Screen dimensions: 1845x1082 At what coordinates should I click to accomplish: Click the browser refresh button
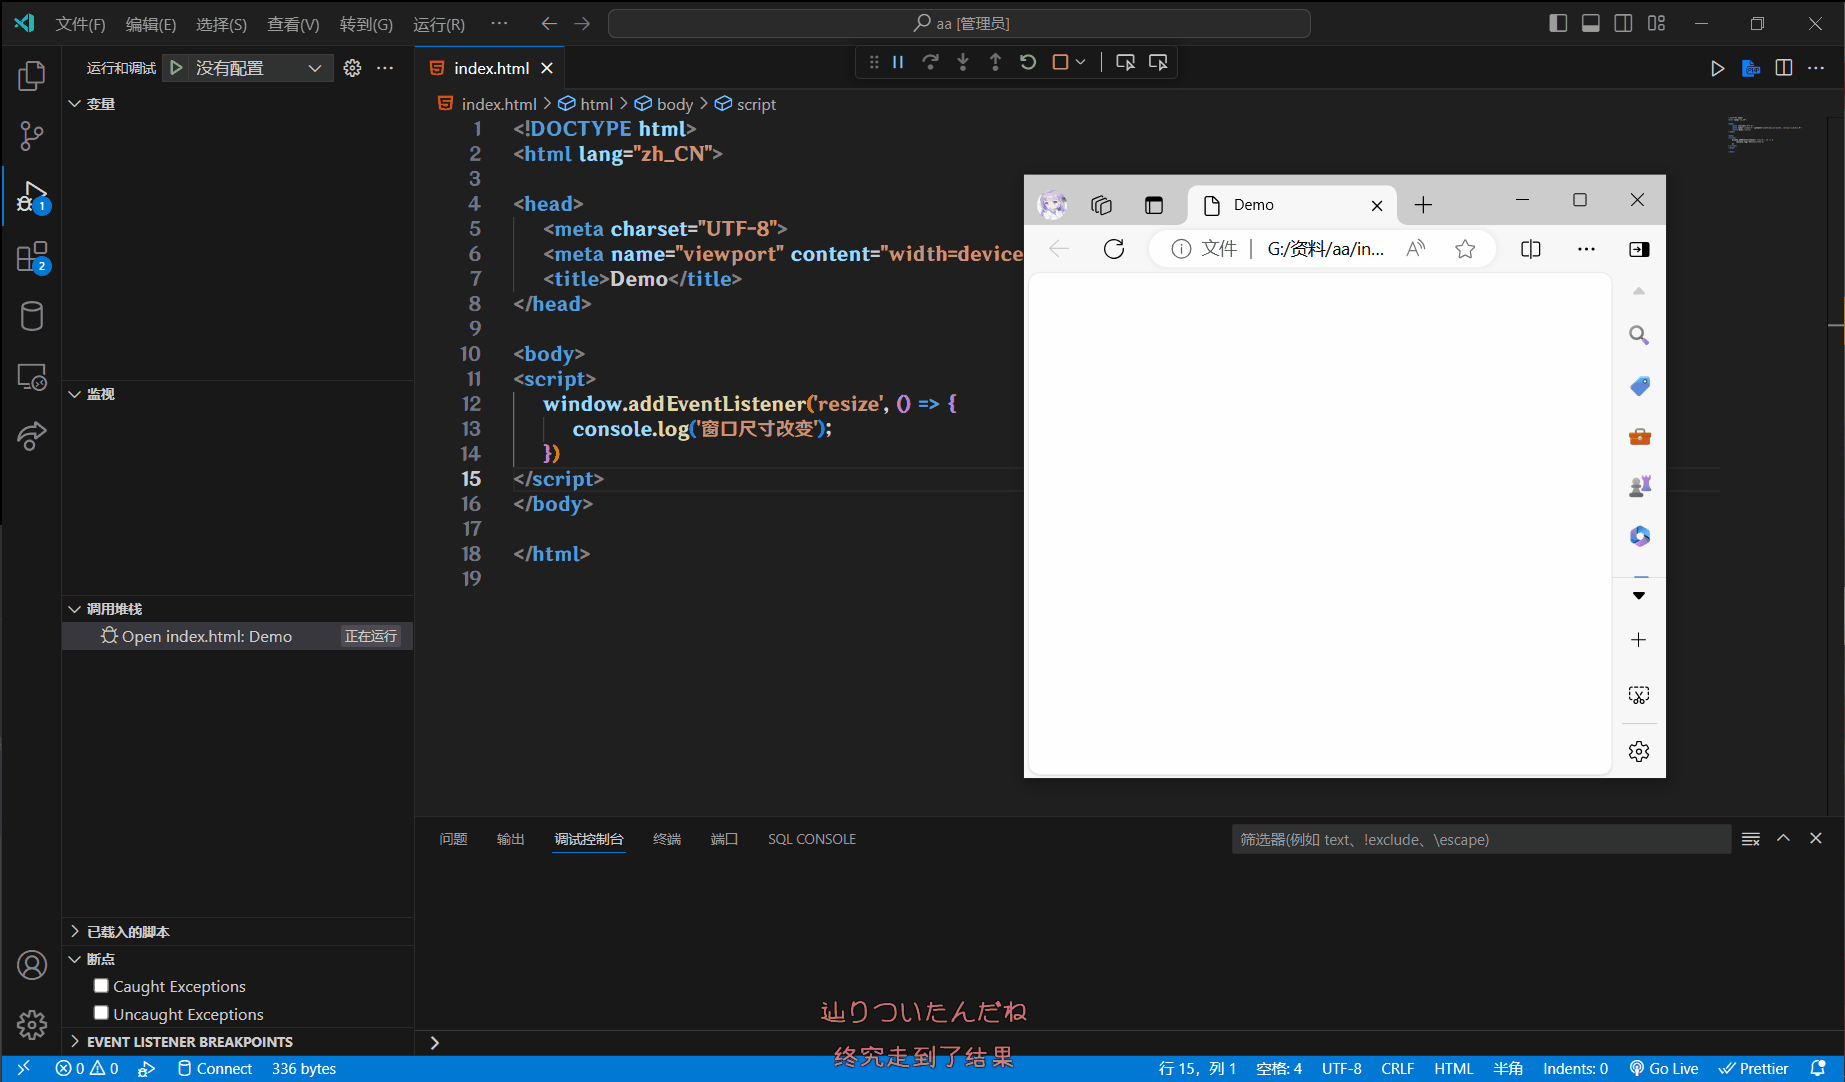[1114, 249]
